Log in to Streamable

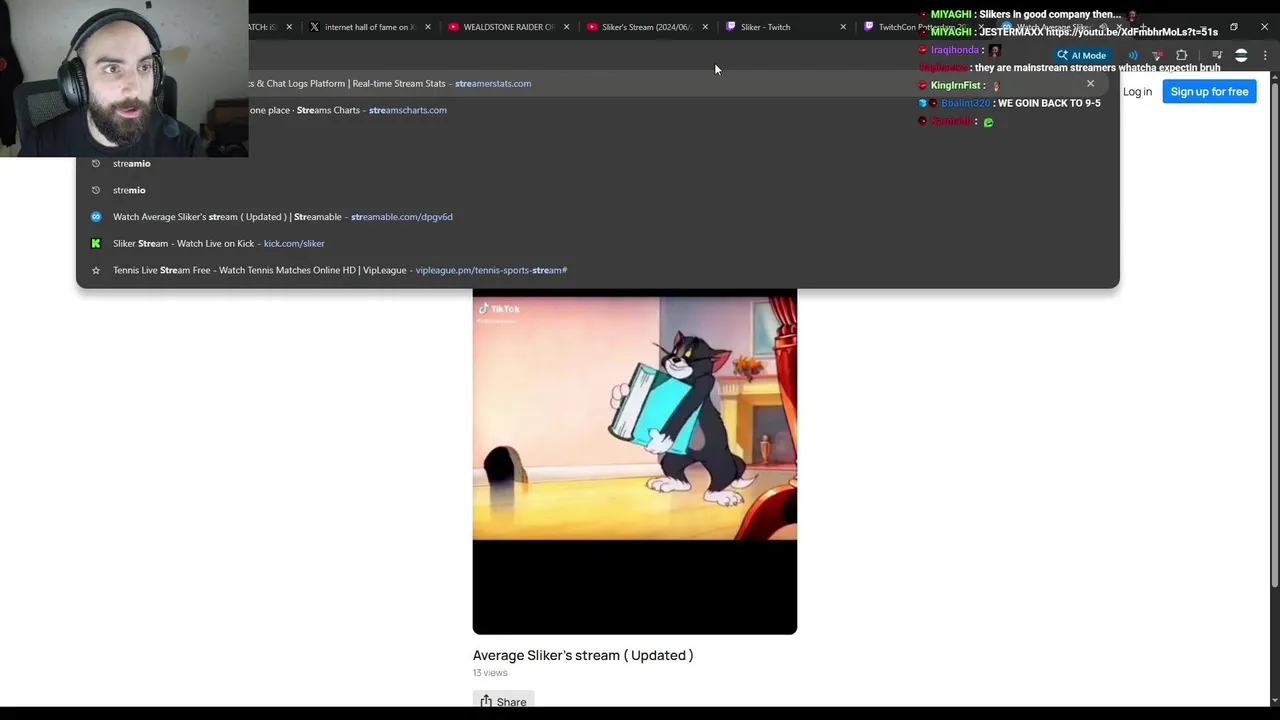pyautogui.click(x=1137, y=91)
